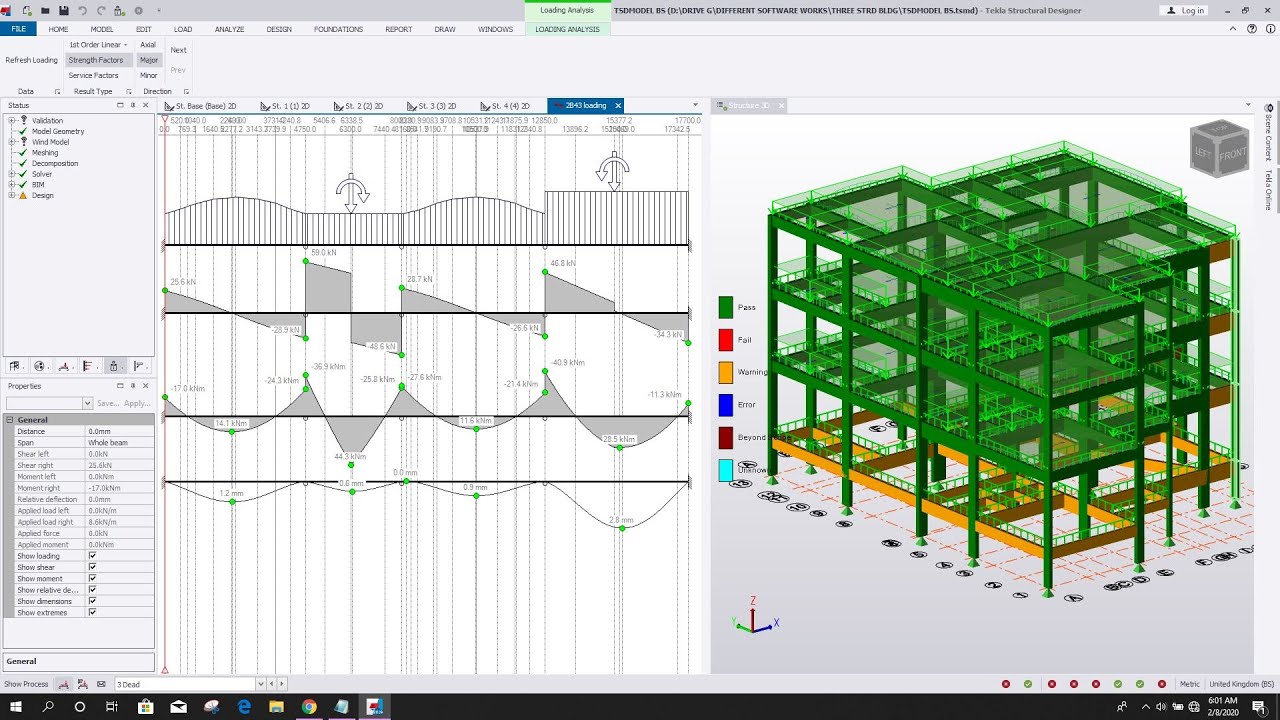This screenshot has height=720, width=1280.
Task: Expand the Validation tree node
Action: 12,120
